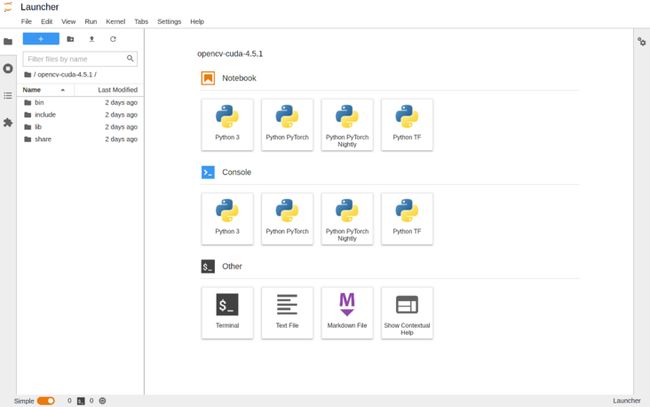Create a Python PyTorch Nightly notebook

point(347,125)
